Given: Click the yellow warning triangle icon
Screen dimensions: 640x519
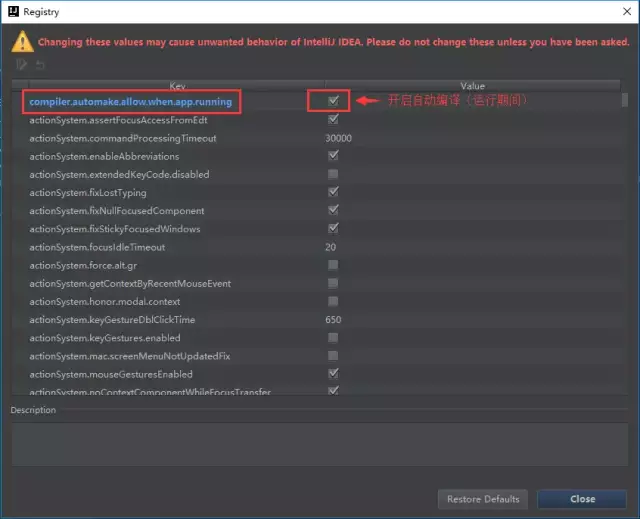Looking at the screenshot, I should (22, 41).
